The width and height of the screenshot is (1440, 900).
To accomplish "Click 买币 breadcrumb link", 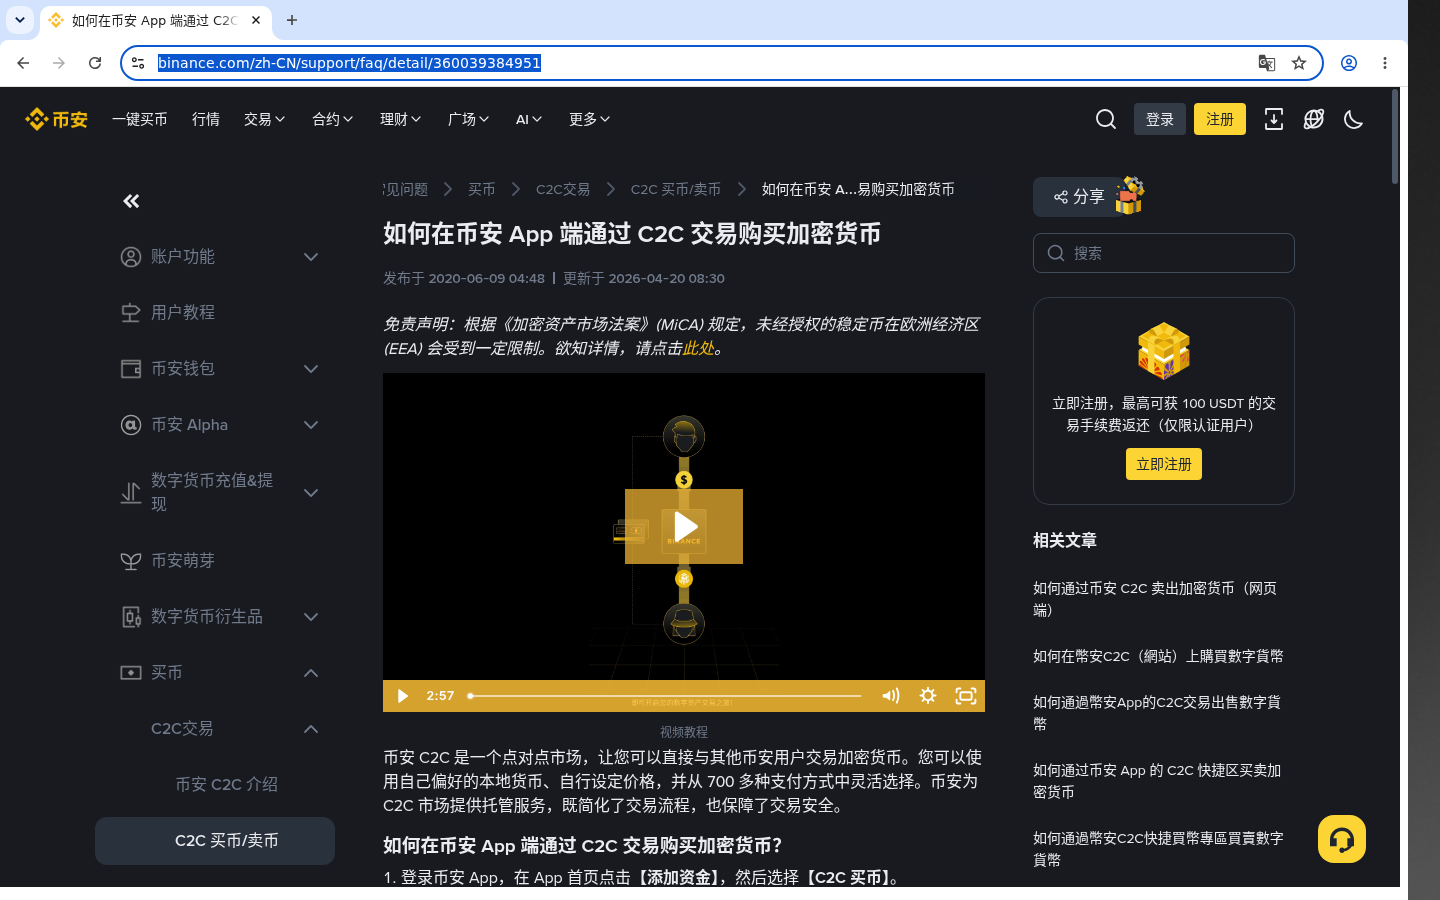I will (482, 189).
